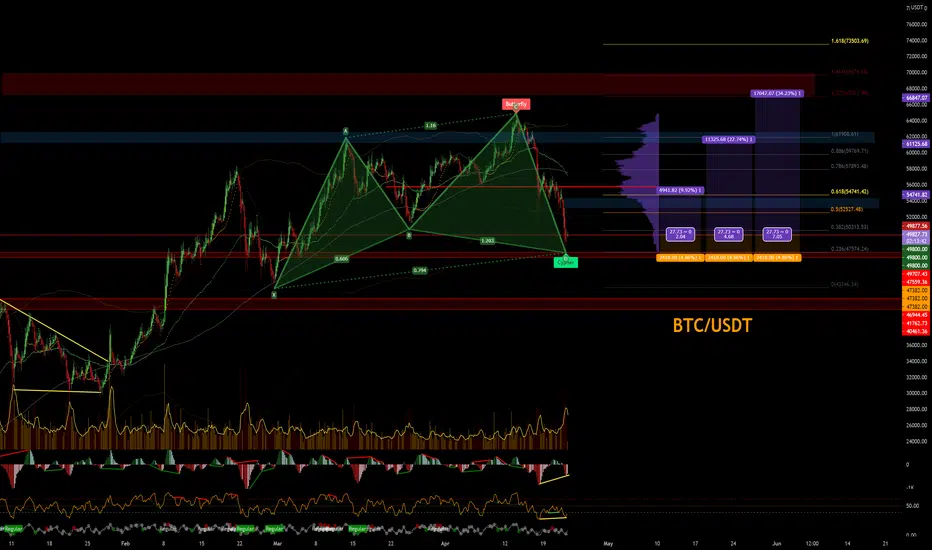Select the 1.16 ratio label on pattern
This screenshot has height=550, width=932.
coord(431,125)
